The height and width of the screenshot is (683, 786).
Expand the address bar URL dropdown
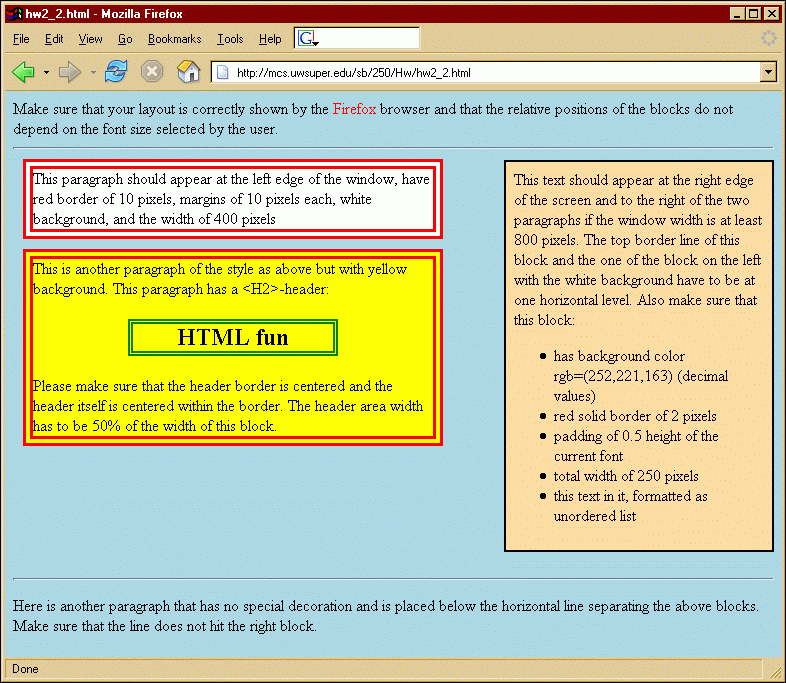point(768,73)
